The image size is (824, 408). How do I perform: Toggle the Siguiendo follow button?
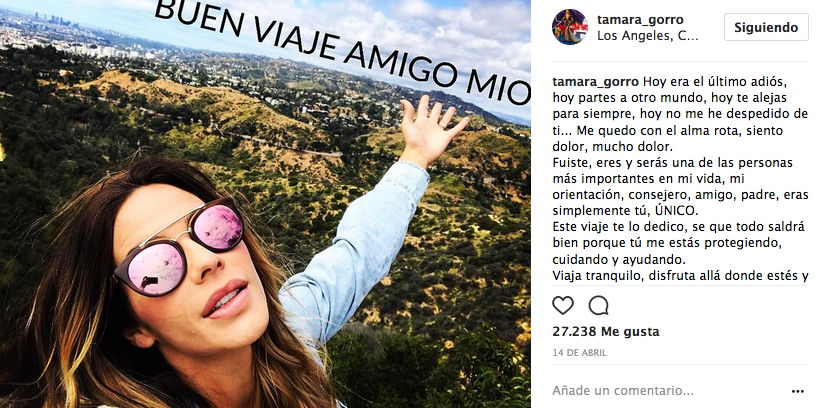[766, 27]
